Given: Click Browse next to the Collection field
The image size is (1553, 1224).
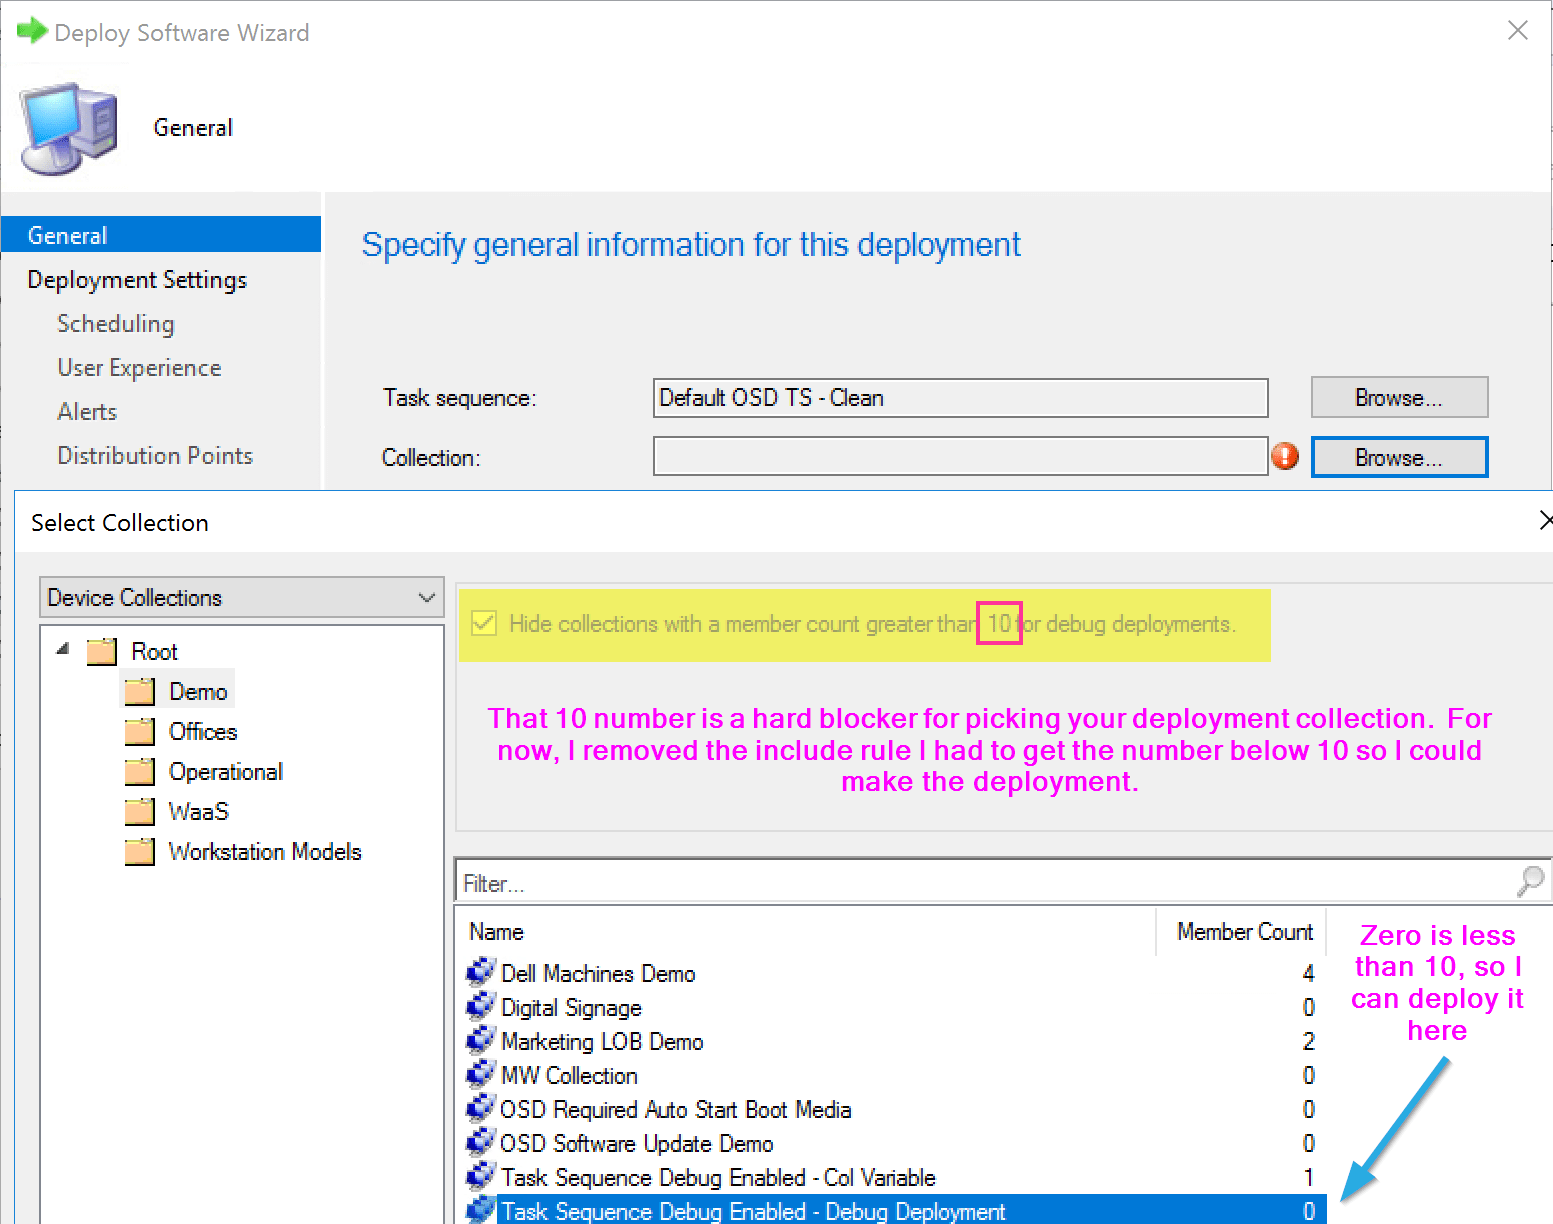Looking at the screenshot, I should pos(1398,458).
